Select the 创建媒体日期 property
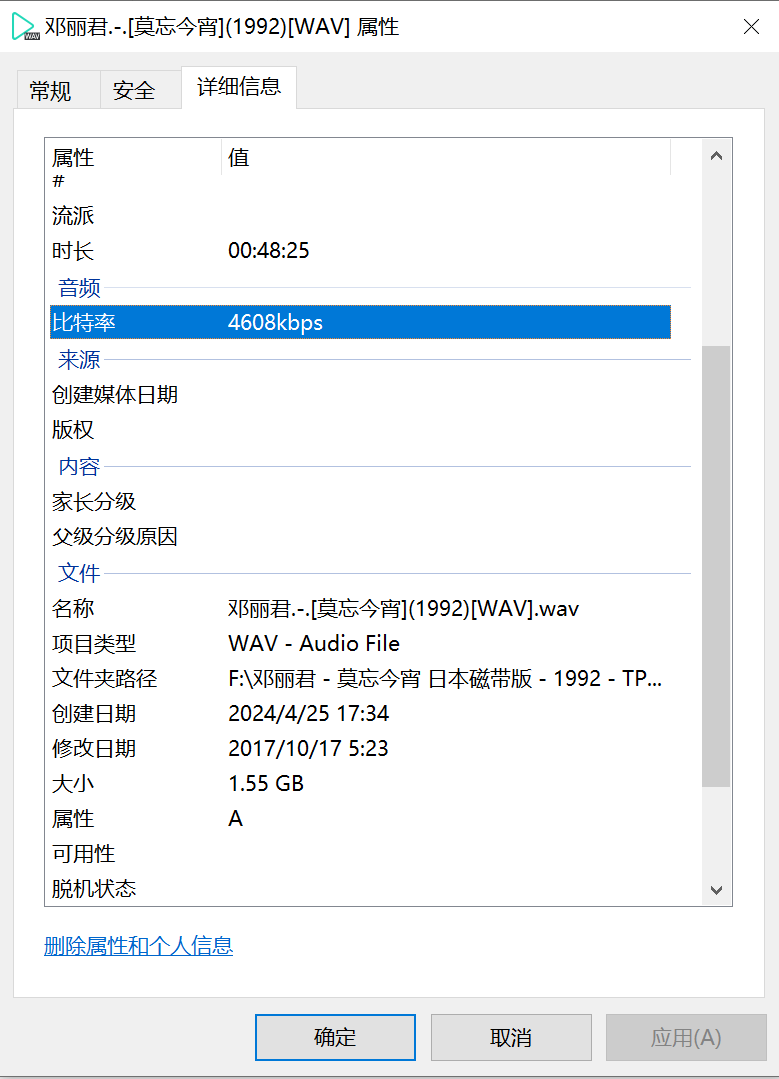 [x=360, y=394]
